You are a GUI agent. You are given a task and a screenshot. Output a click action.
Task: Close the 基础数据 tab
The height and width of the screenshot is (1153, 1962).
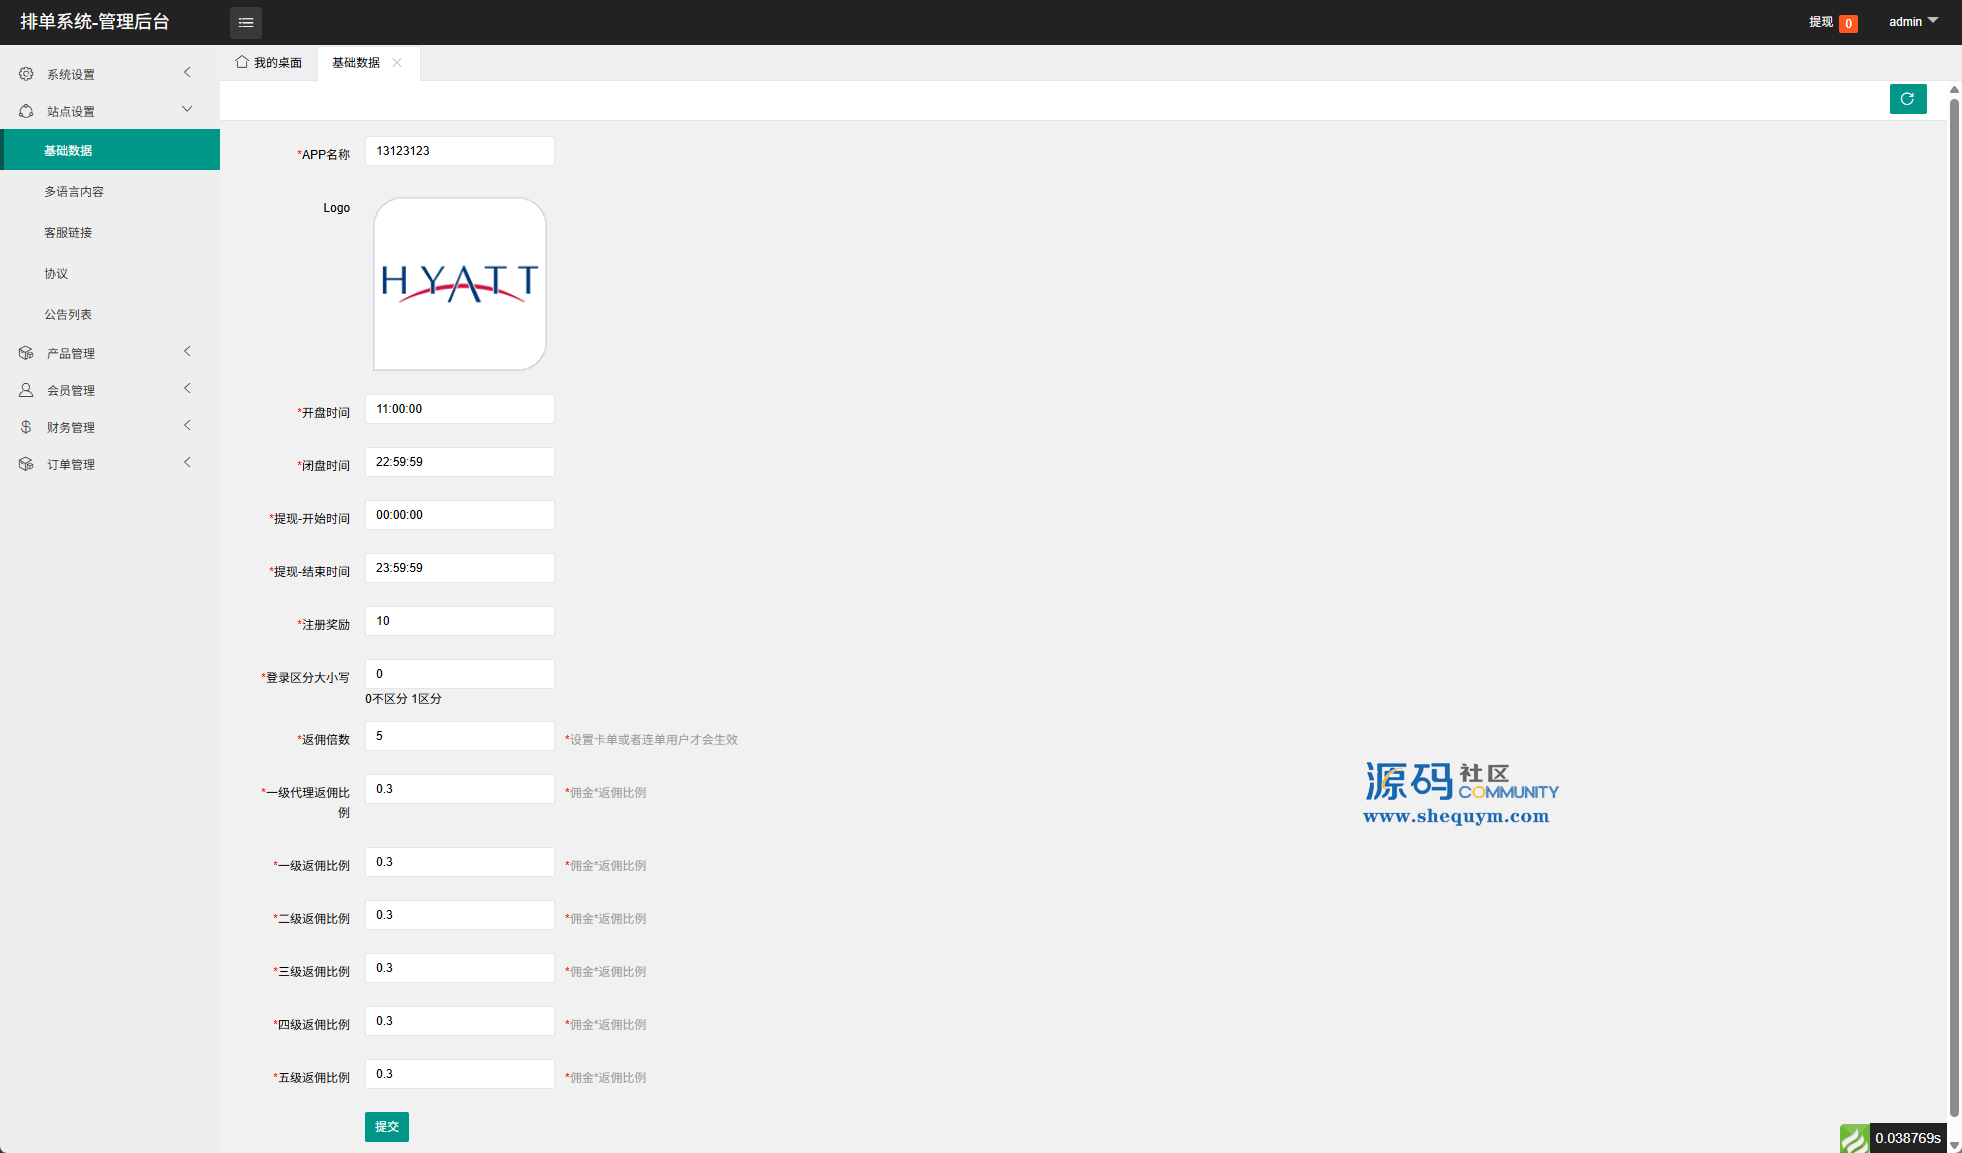[x=397, y=62]
